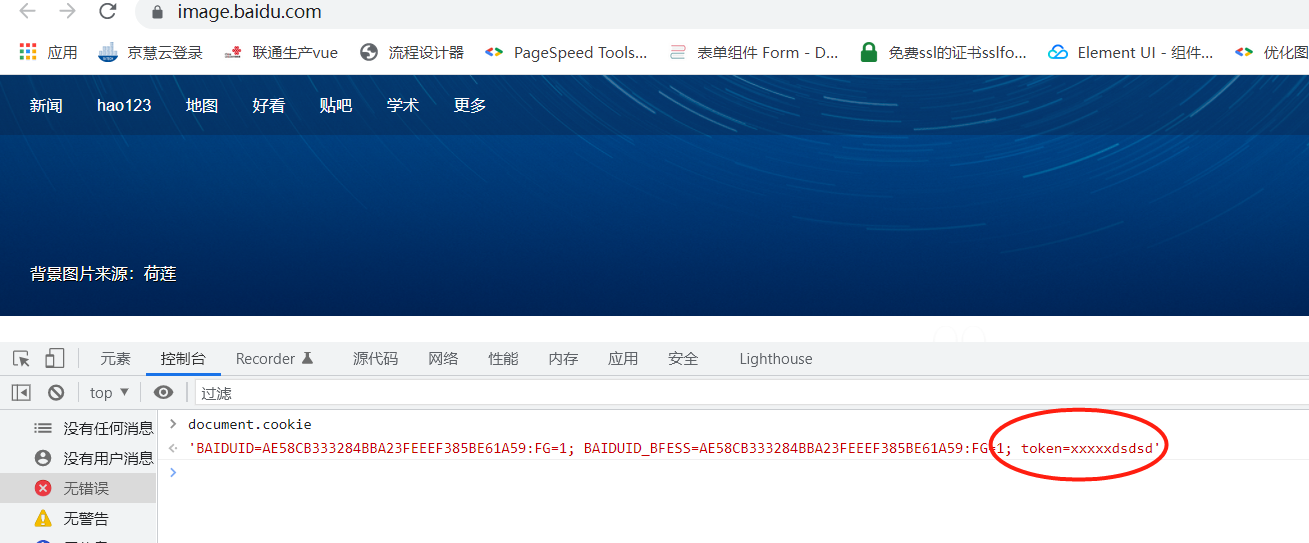Open the Element UI bookmark
Viewport: 1309px width, 543px height.
point(1131,53)
